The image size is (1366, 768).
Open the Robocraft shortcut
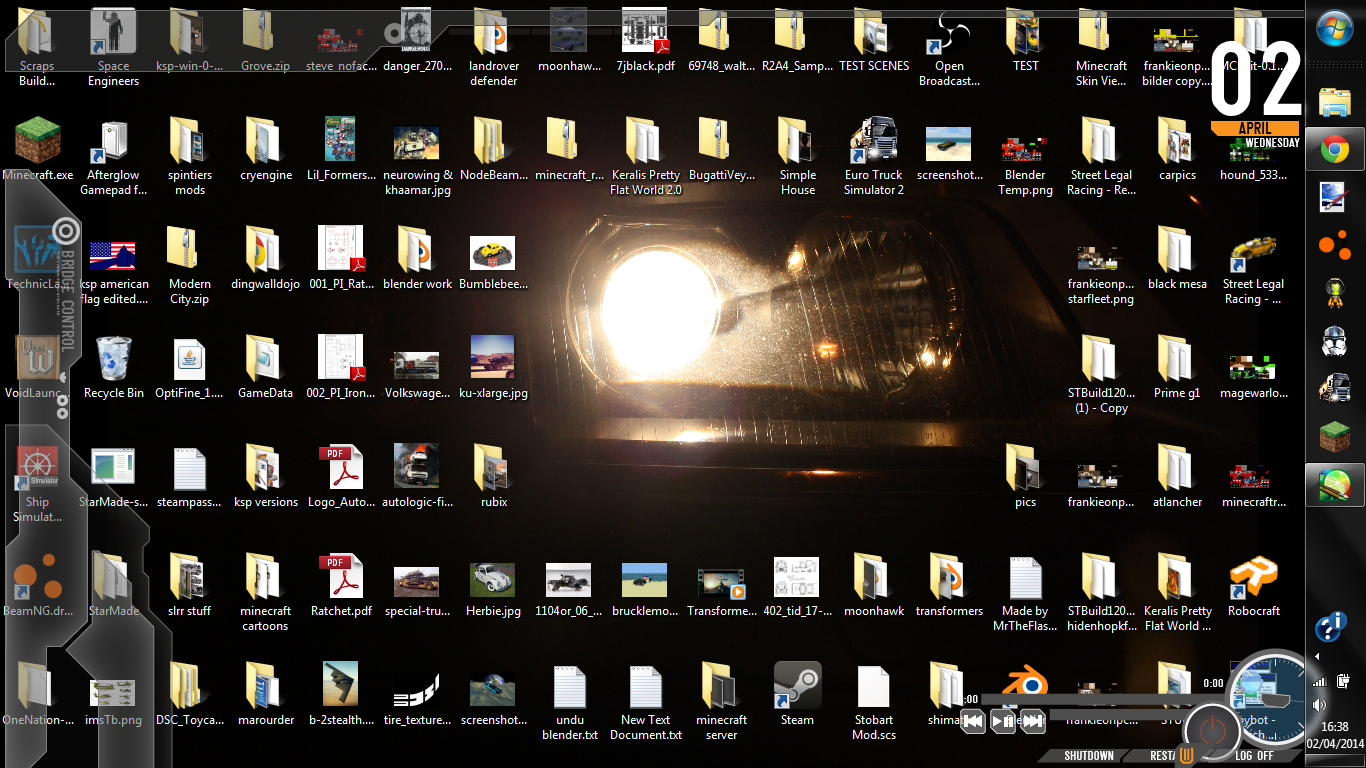[1253, 587]
